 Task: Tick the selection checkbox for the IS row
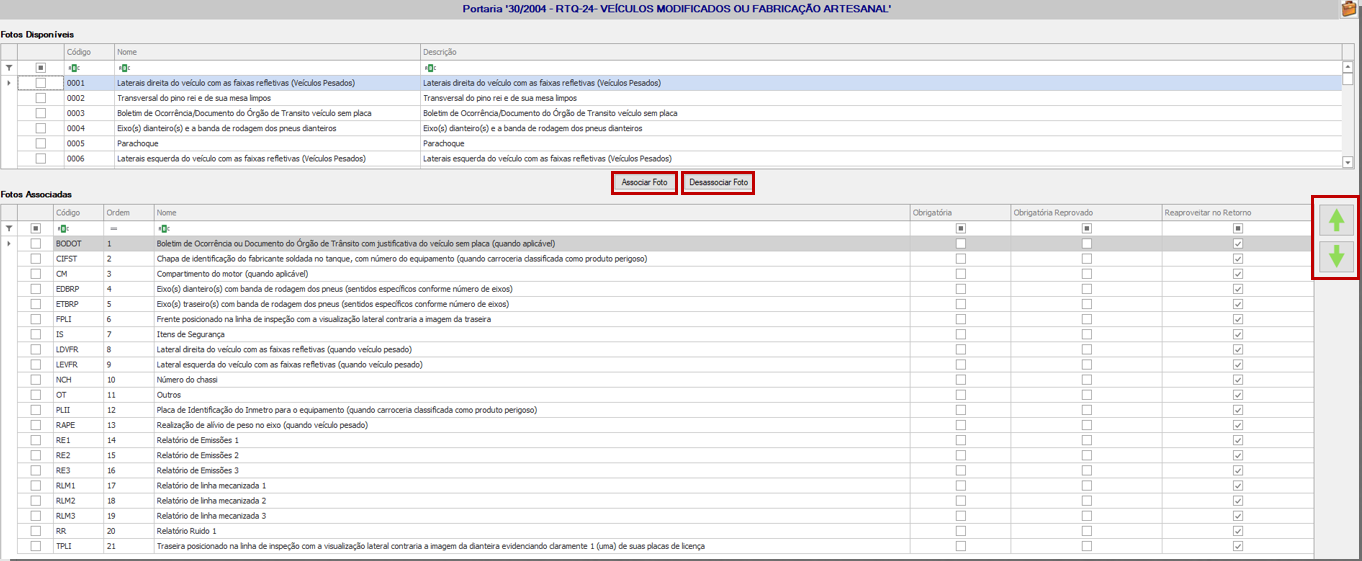pyautogui.click(x=36, y=334)
